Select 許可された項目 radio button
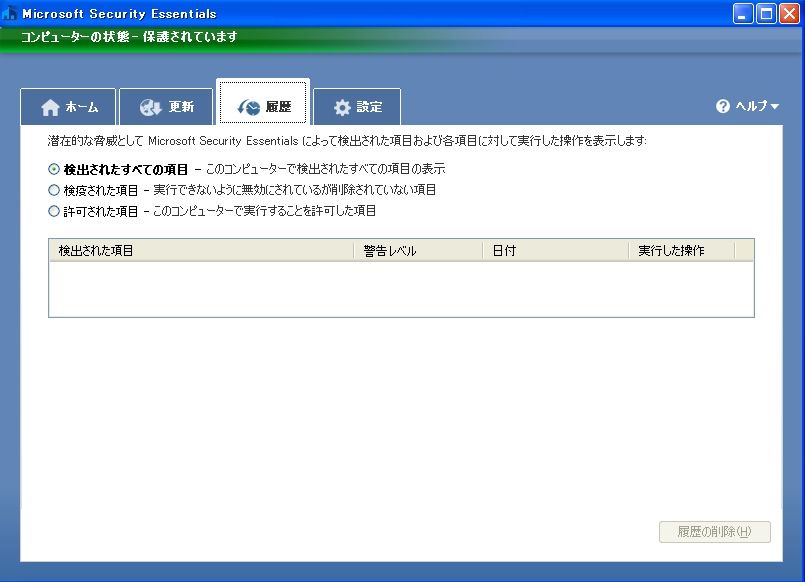Viewport: 805px width, 582px height. [54, 211]
